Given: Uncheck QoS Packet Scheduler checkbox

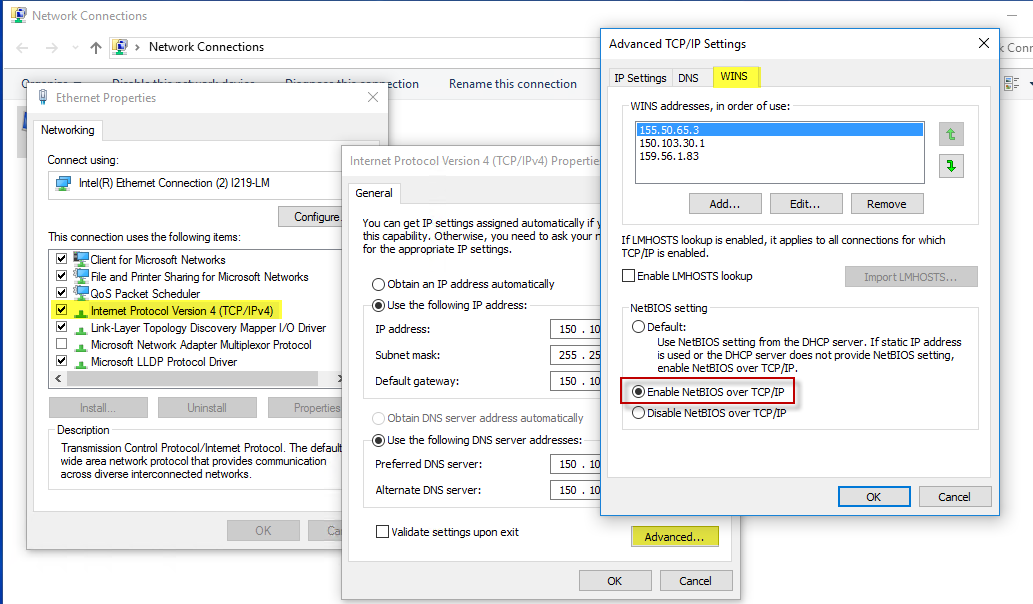Looking at the screenshot, I should point(62,293).
